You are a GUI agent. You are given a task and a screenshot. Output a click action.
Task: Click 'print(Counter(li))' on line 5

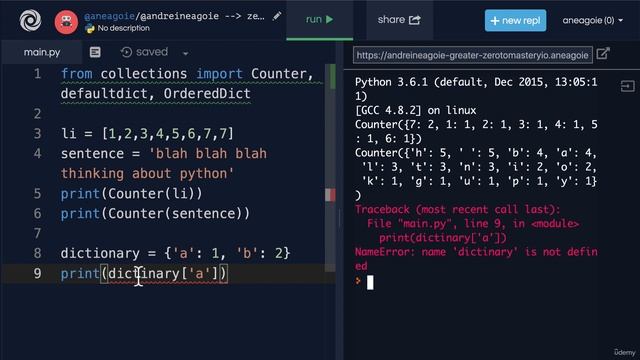pos(131,193)
